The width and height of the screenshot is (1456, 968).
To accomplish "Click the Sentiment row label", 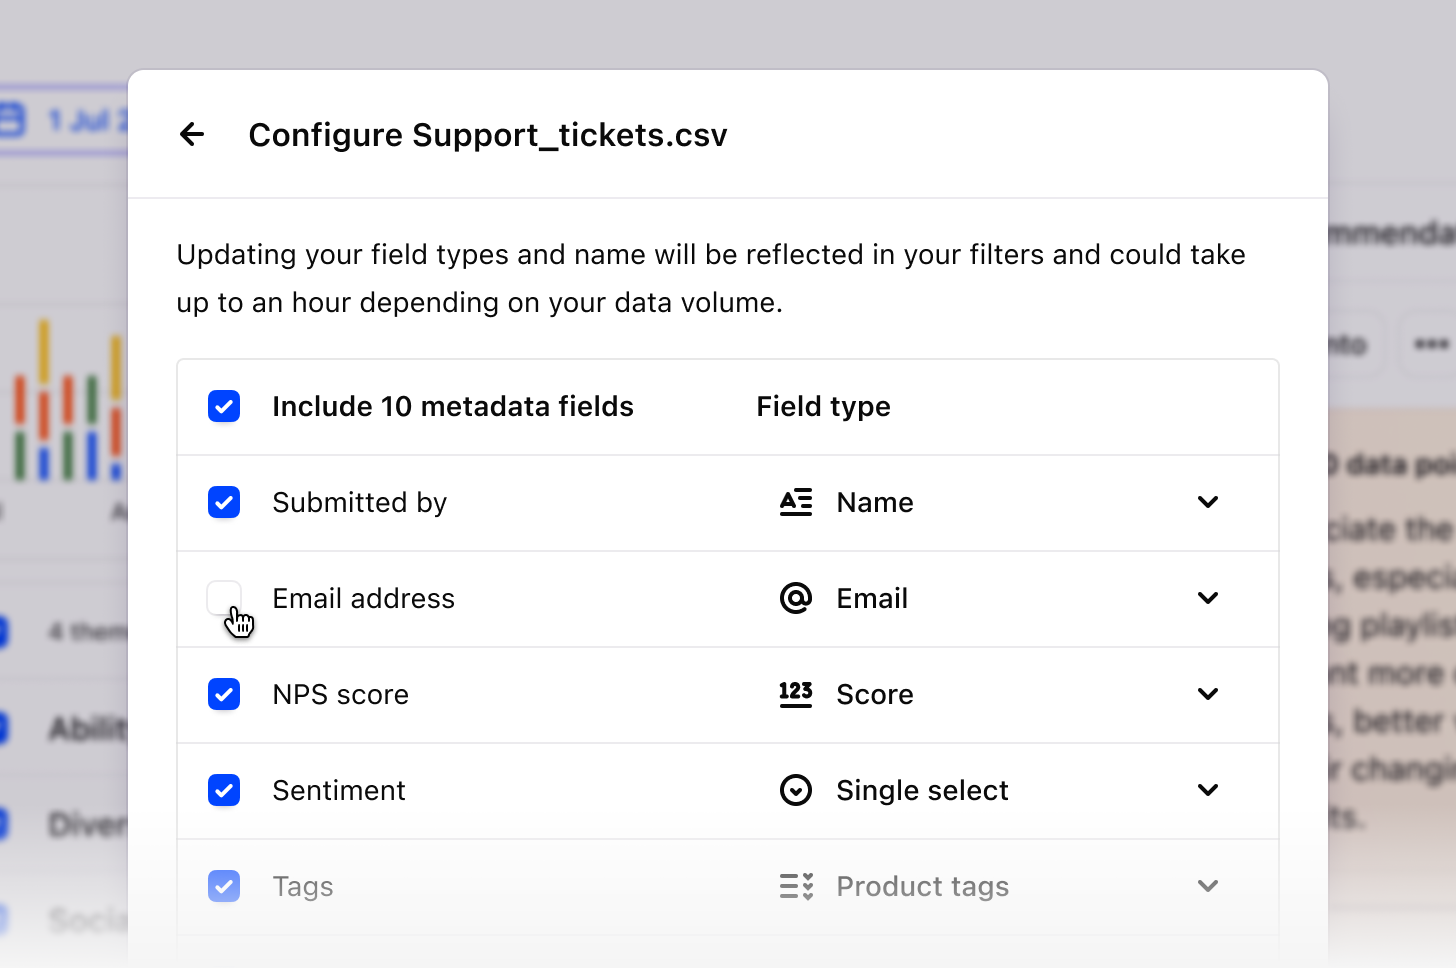I will click(339, 790).
